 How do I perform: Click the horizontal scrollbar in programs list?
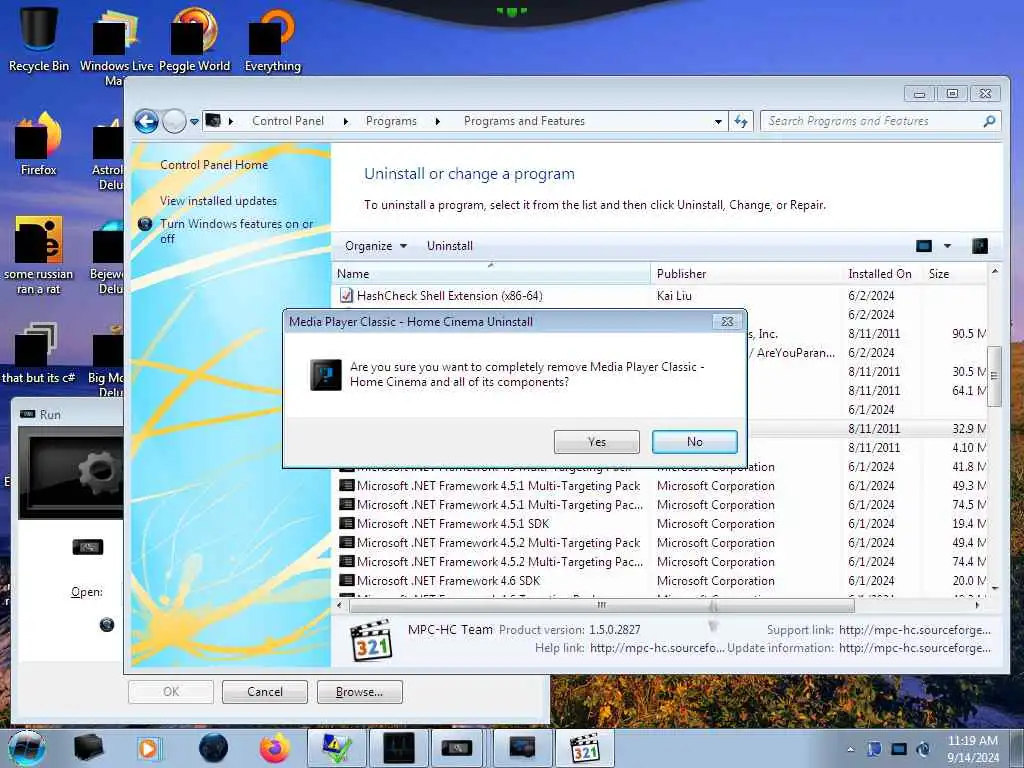pos(601,605)
